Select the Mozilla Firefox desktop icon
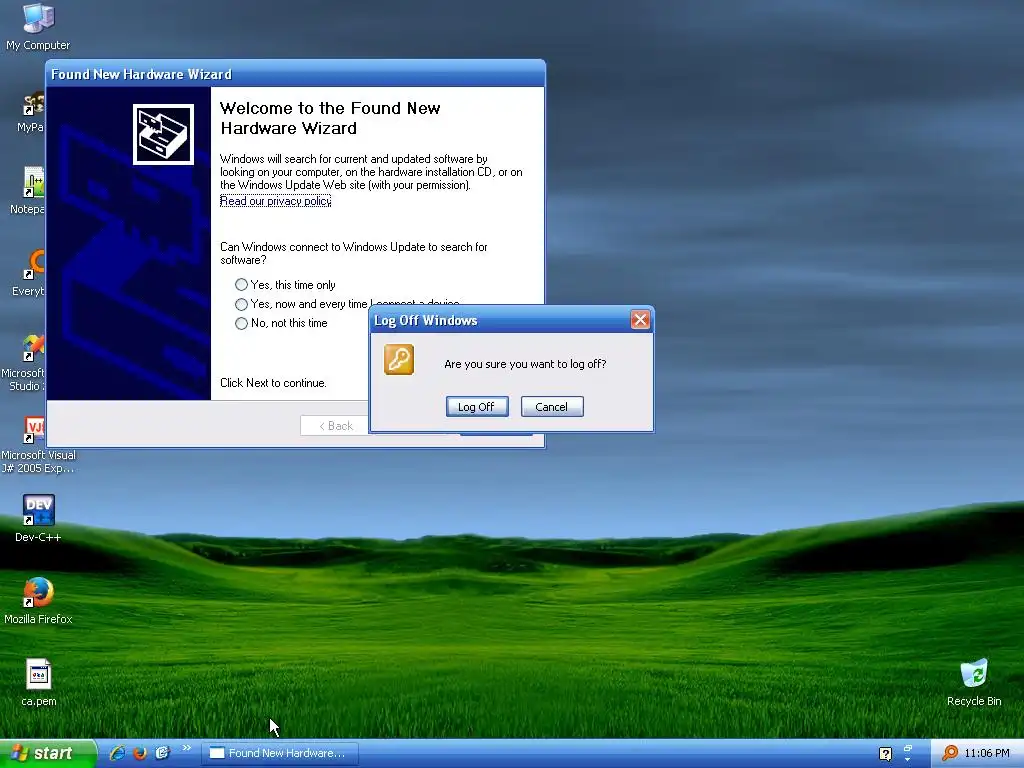This screenshot has height=768, width=1024. 38,600
